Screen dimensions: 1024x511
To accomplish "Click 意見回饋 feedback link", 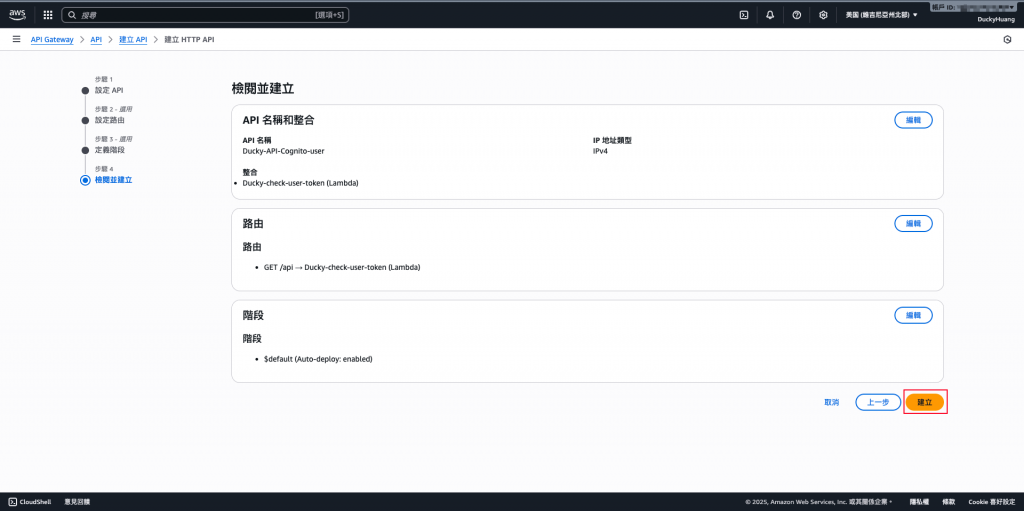I will point(77,502).
